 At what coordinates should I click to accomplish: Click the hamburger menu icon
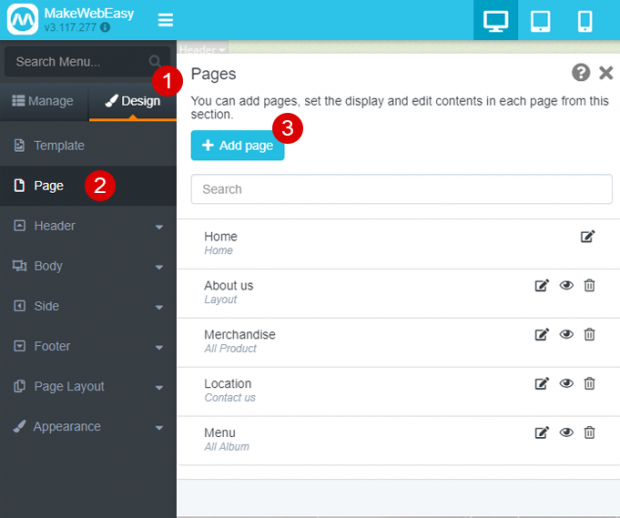tap(165, 20)
